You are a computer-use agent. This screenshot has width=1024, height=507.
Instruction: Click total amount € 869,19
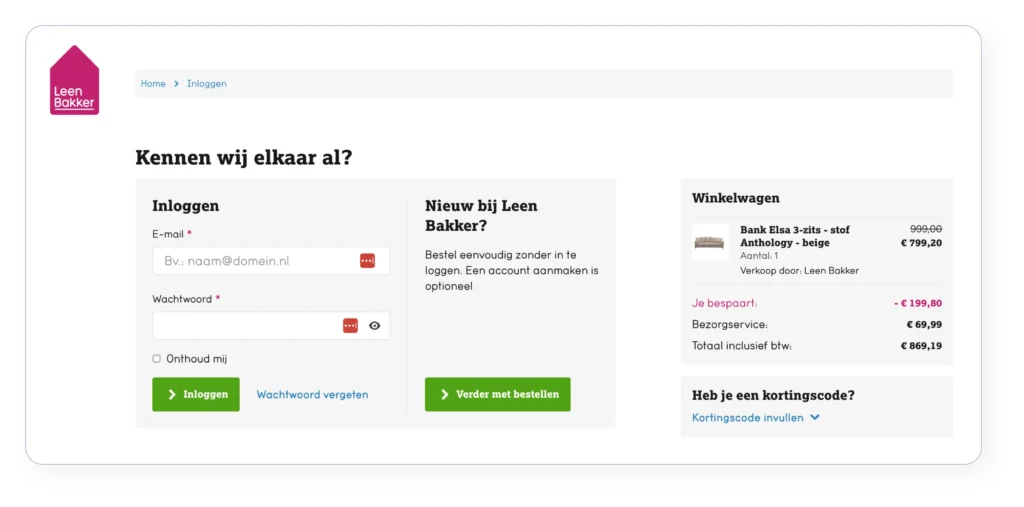921,346
